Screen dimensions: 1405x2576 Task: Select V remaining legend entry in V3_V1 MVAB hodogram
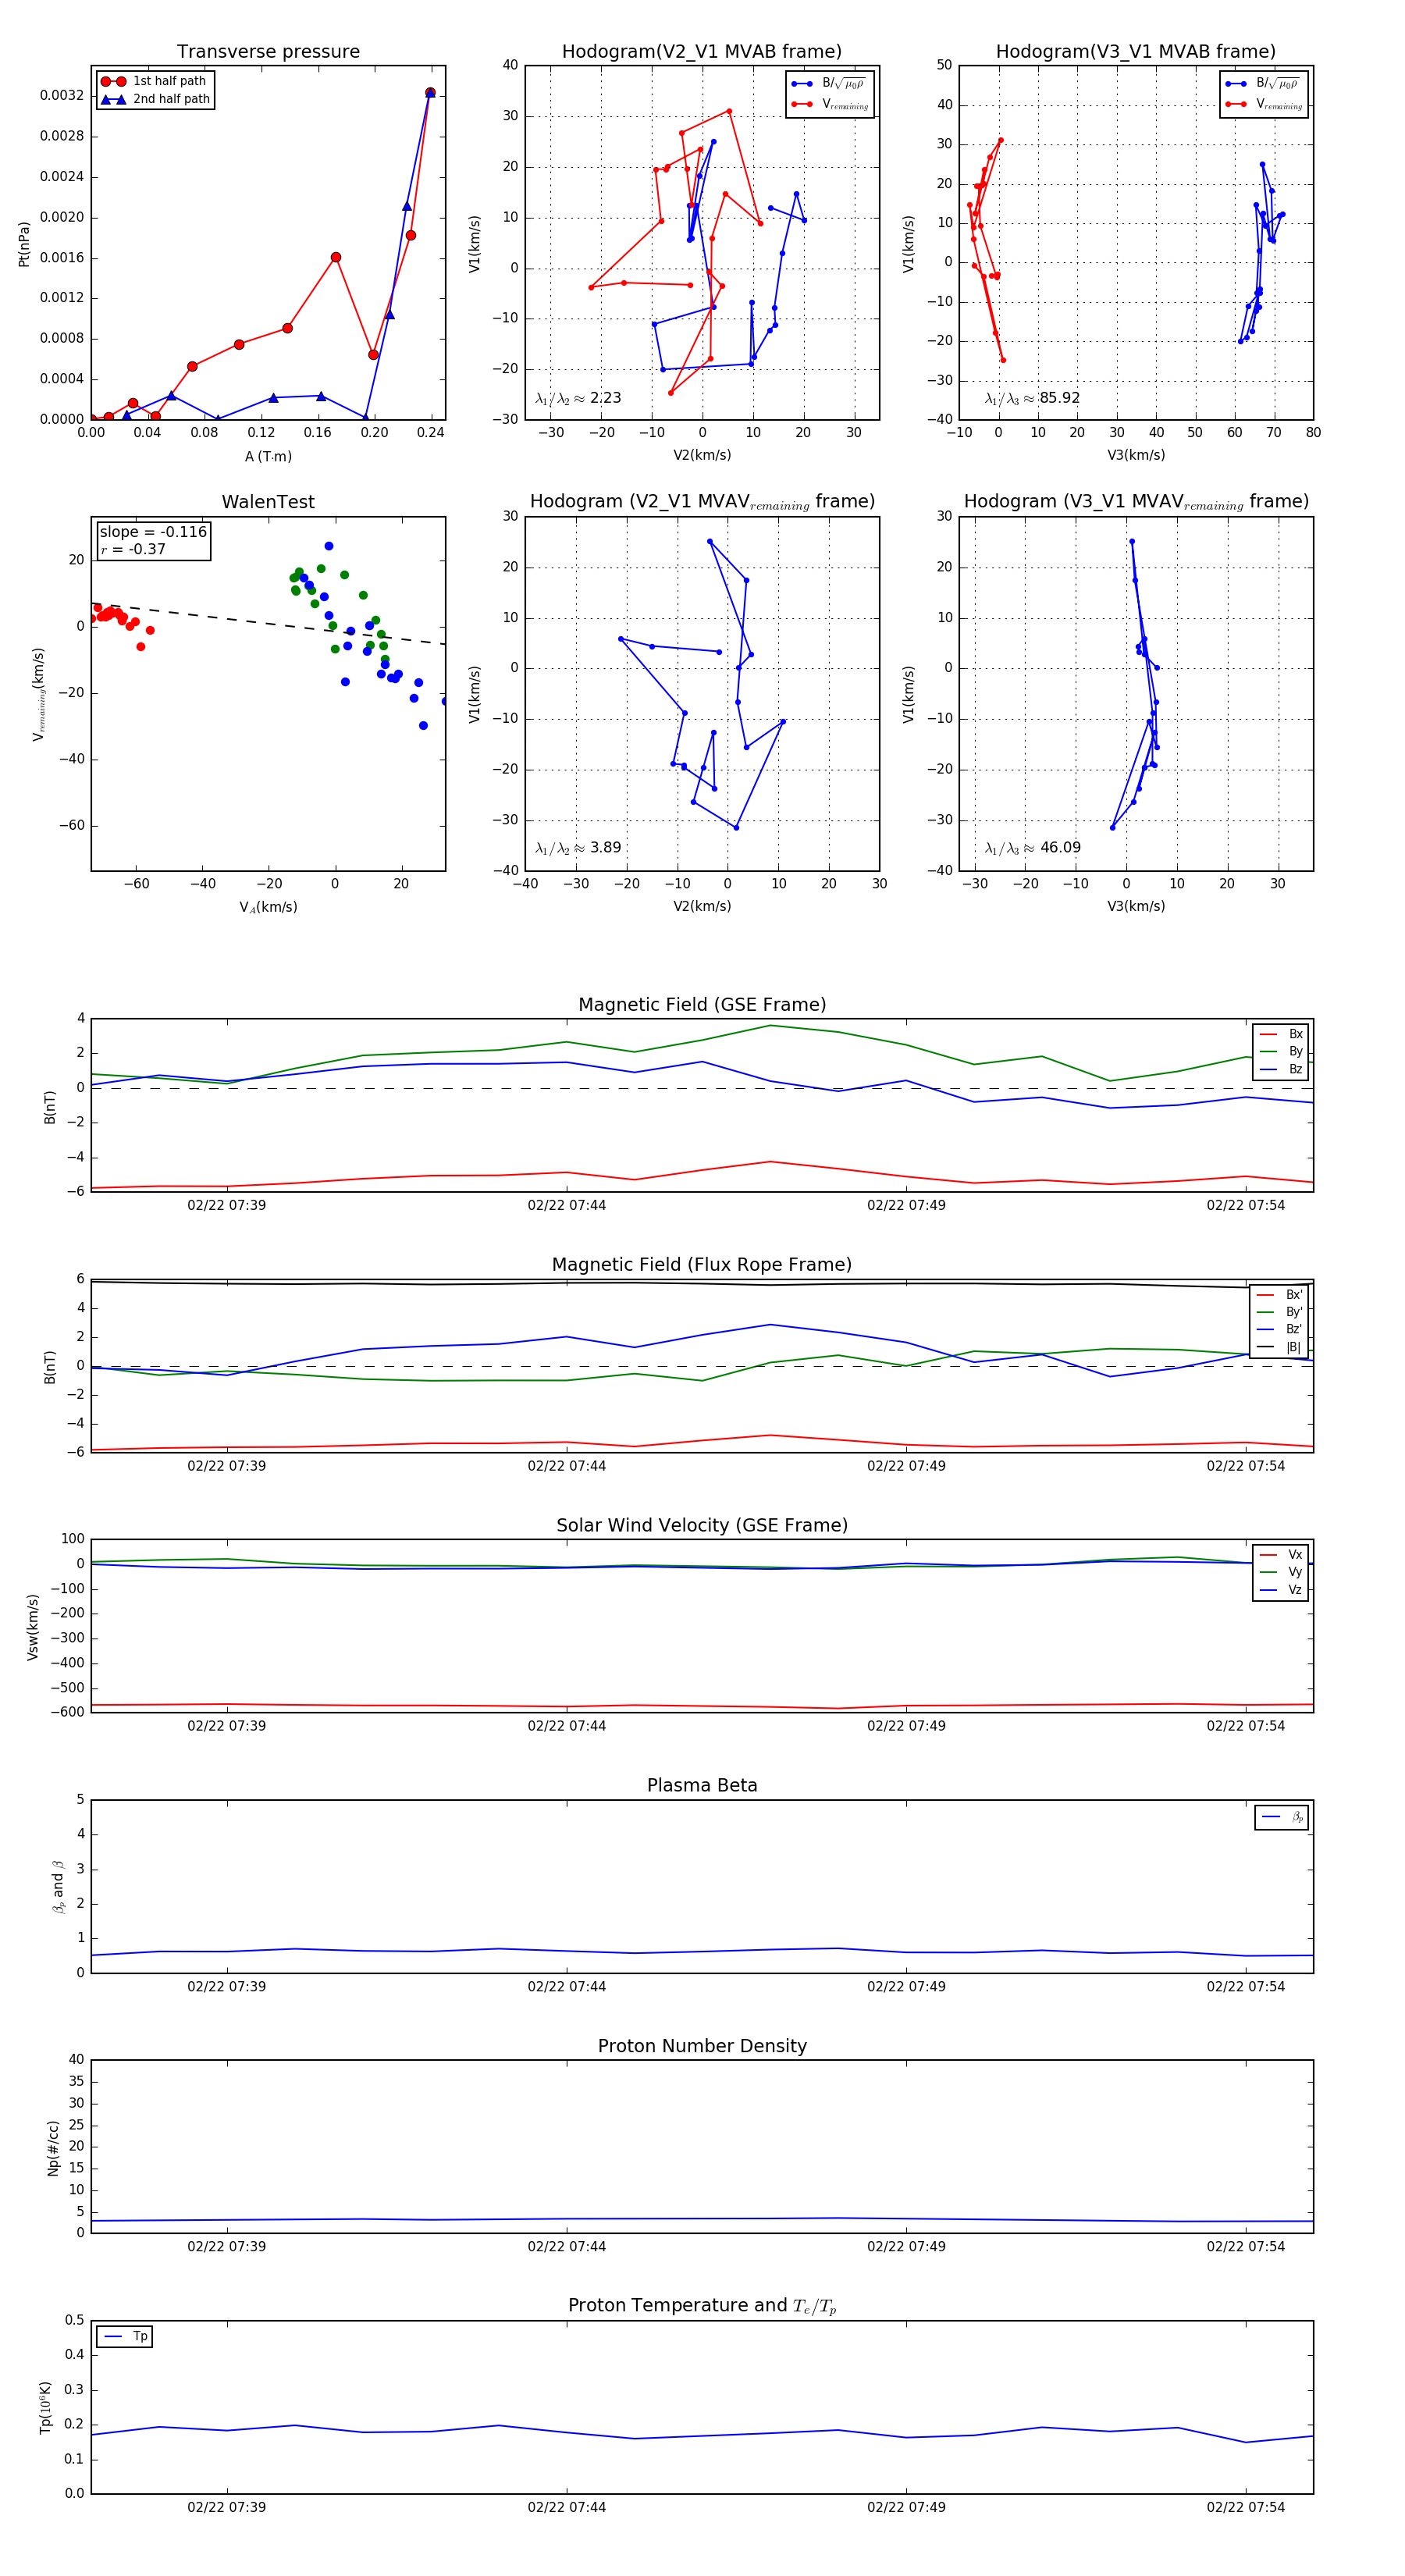pyautogui.click(x=1263, y=104)
